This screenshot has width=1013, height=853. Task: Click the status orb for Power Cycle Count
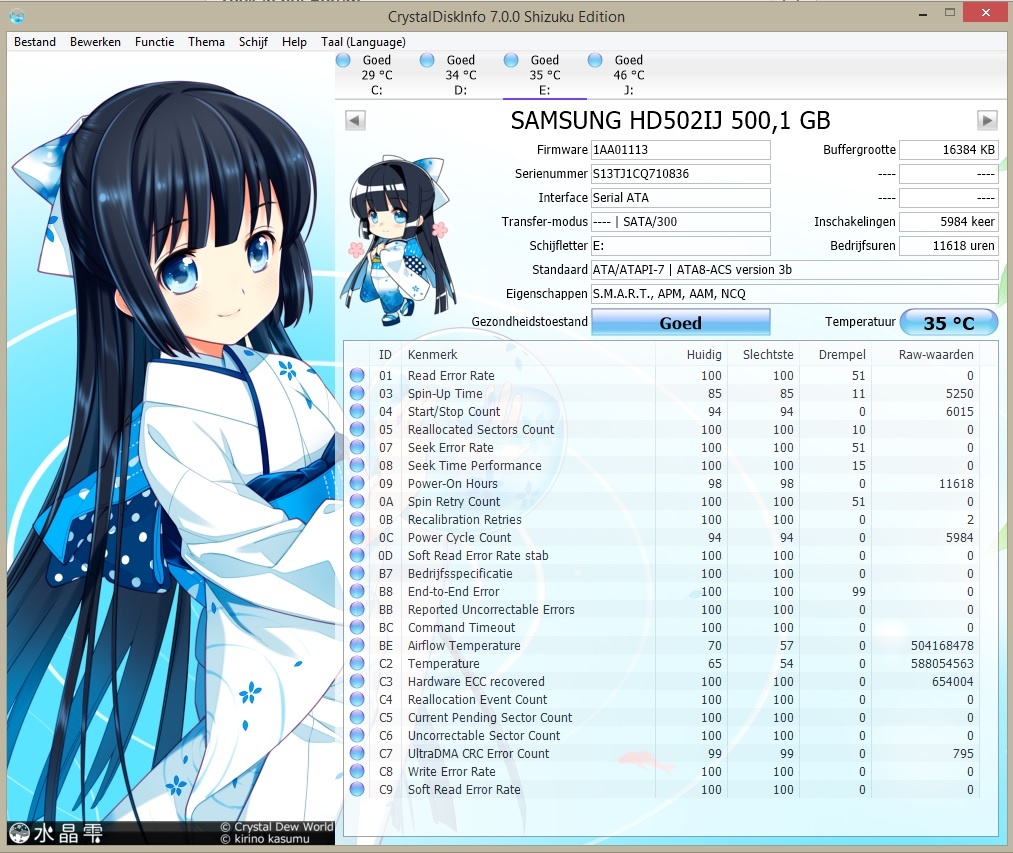click(357, 538)
